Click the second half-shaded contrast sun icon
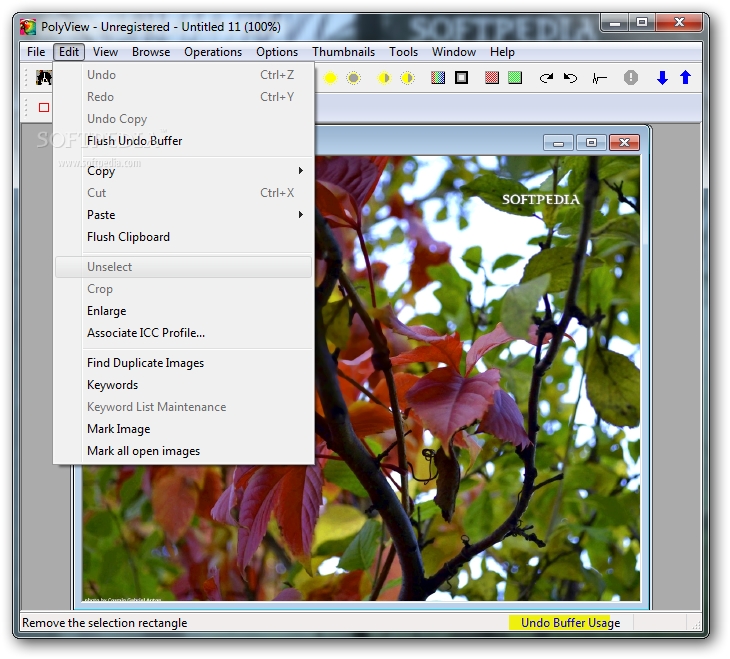The width and height of the screenshot is (730, 659). pos(407,78)
